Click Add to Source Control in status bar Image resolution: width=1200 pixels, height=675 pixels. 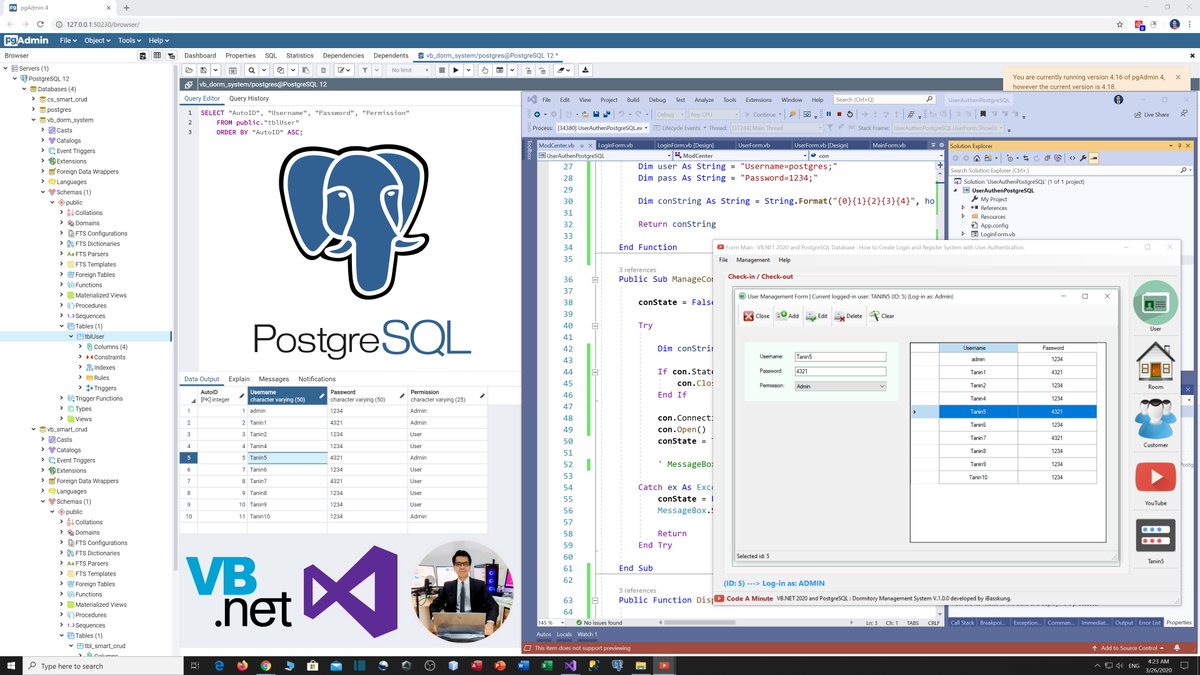[1131, 648]
